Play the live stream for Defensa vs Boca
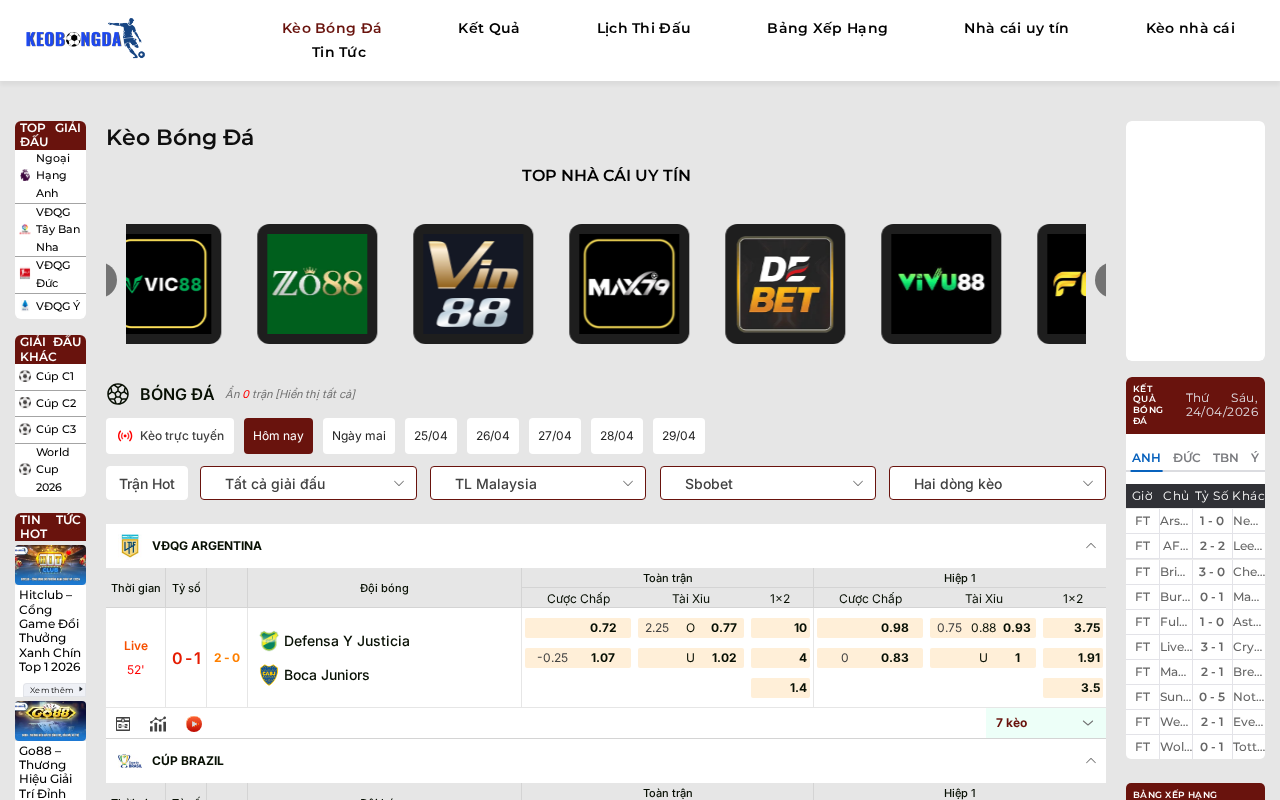The width and height of the screenshot is (1280, 800). coord(194,724)
